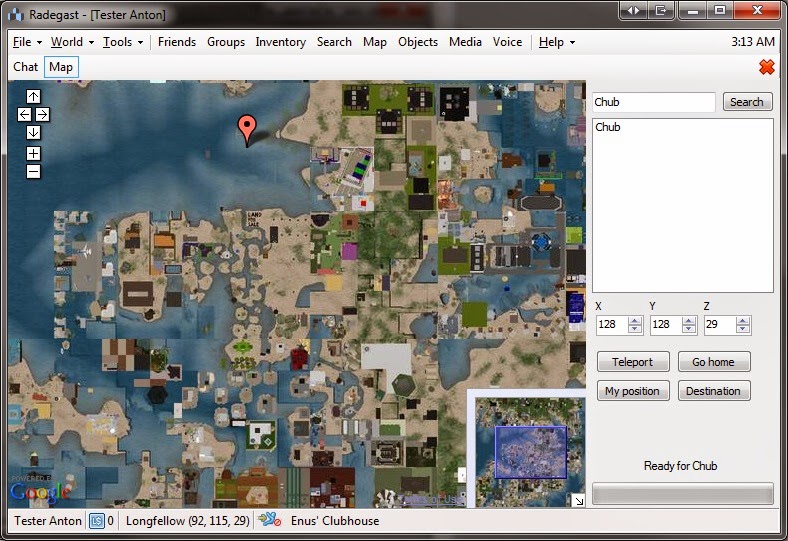Click the no-fly status icon
Image resolution: width=788 pixels, height=541 pixels.
pos(270,520)
